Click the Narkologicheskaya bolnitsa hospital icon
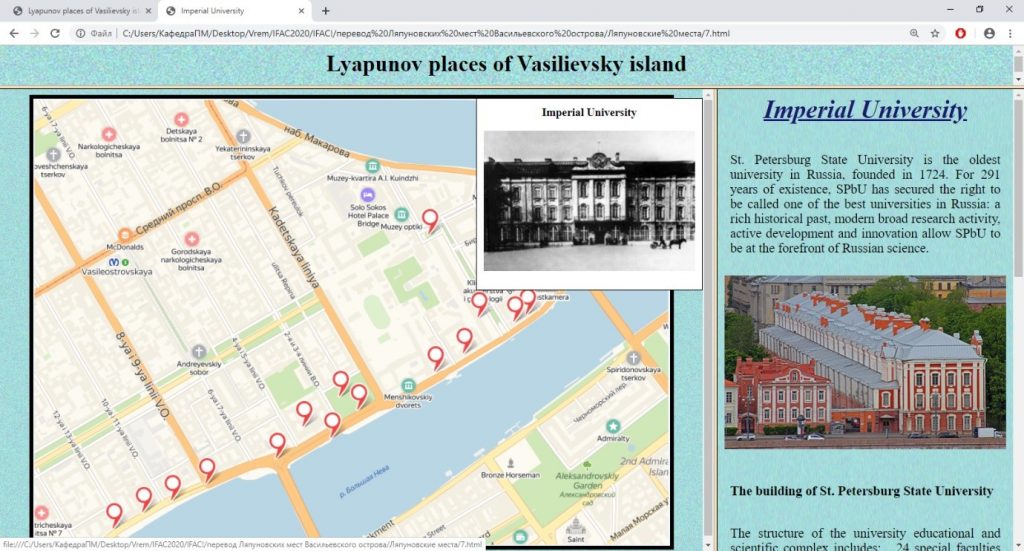1024x551 pixels. (108, 134)
